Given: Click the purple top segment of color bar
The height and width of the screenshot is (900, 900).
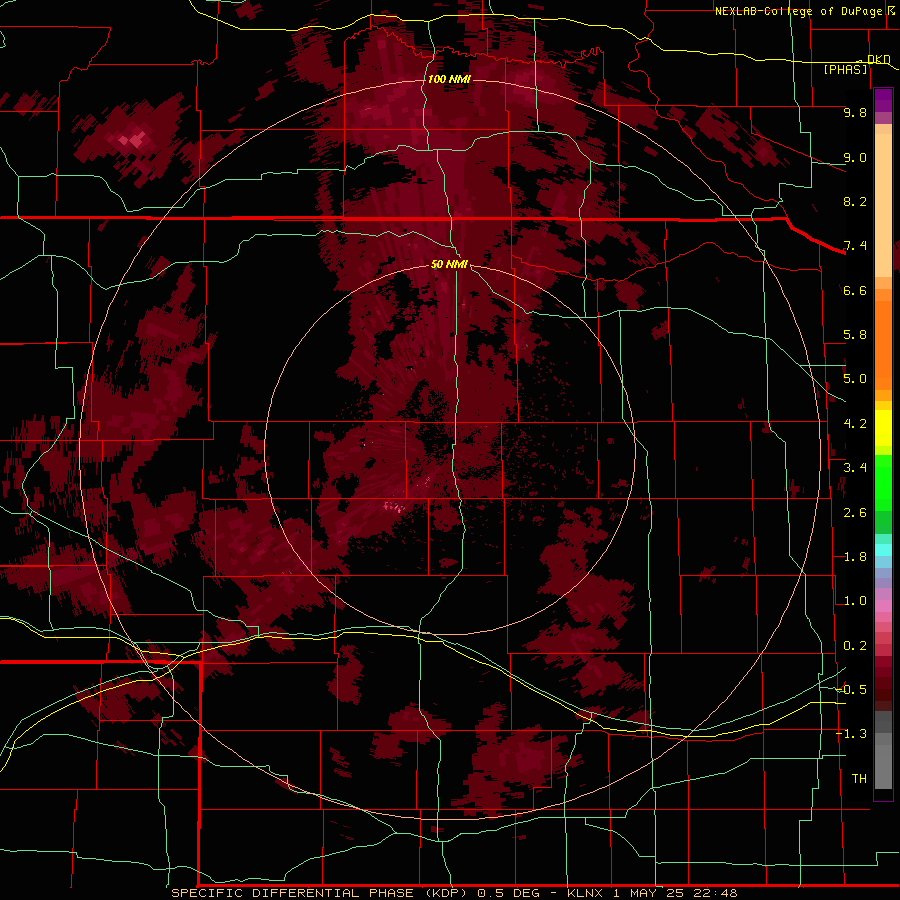Looking at the screenshot, I should (x=883, y=100).
